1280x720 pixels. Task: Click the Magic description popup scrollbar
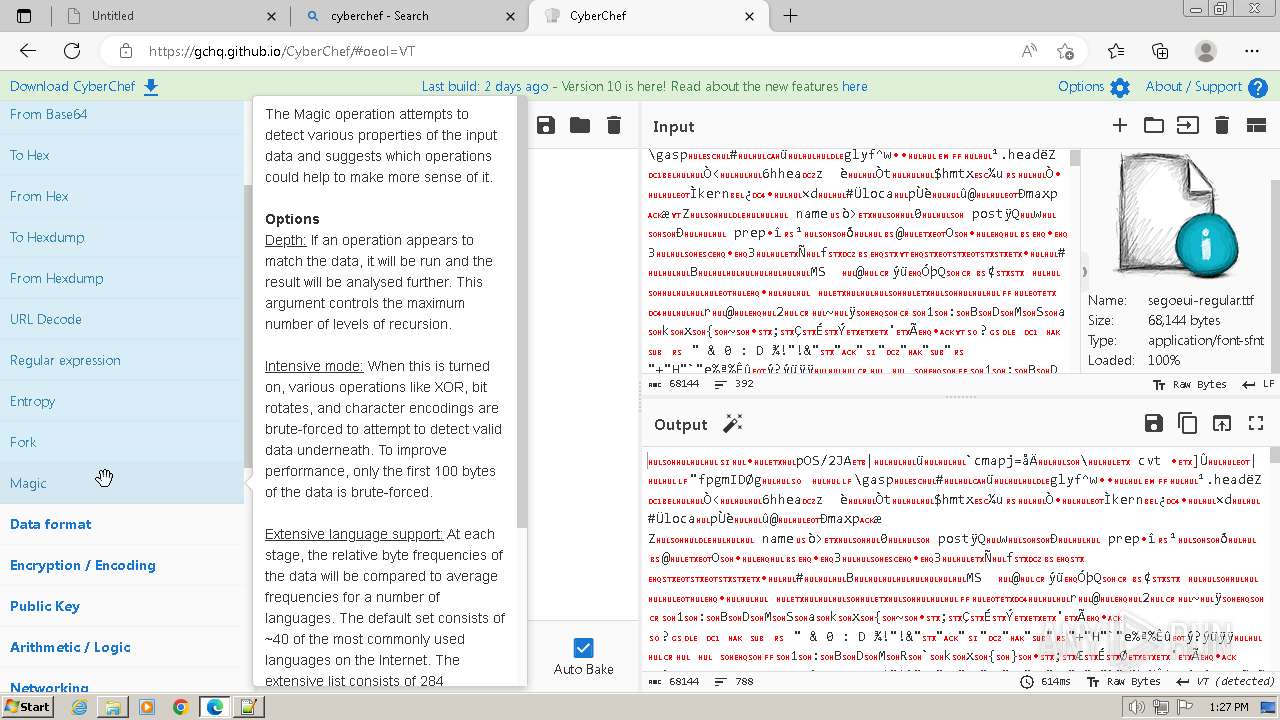point(521,312)
